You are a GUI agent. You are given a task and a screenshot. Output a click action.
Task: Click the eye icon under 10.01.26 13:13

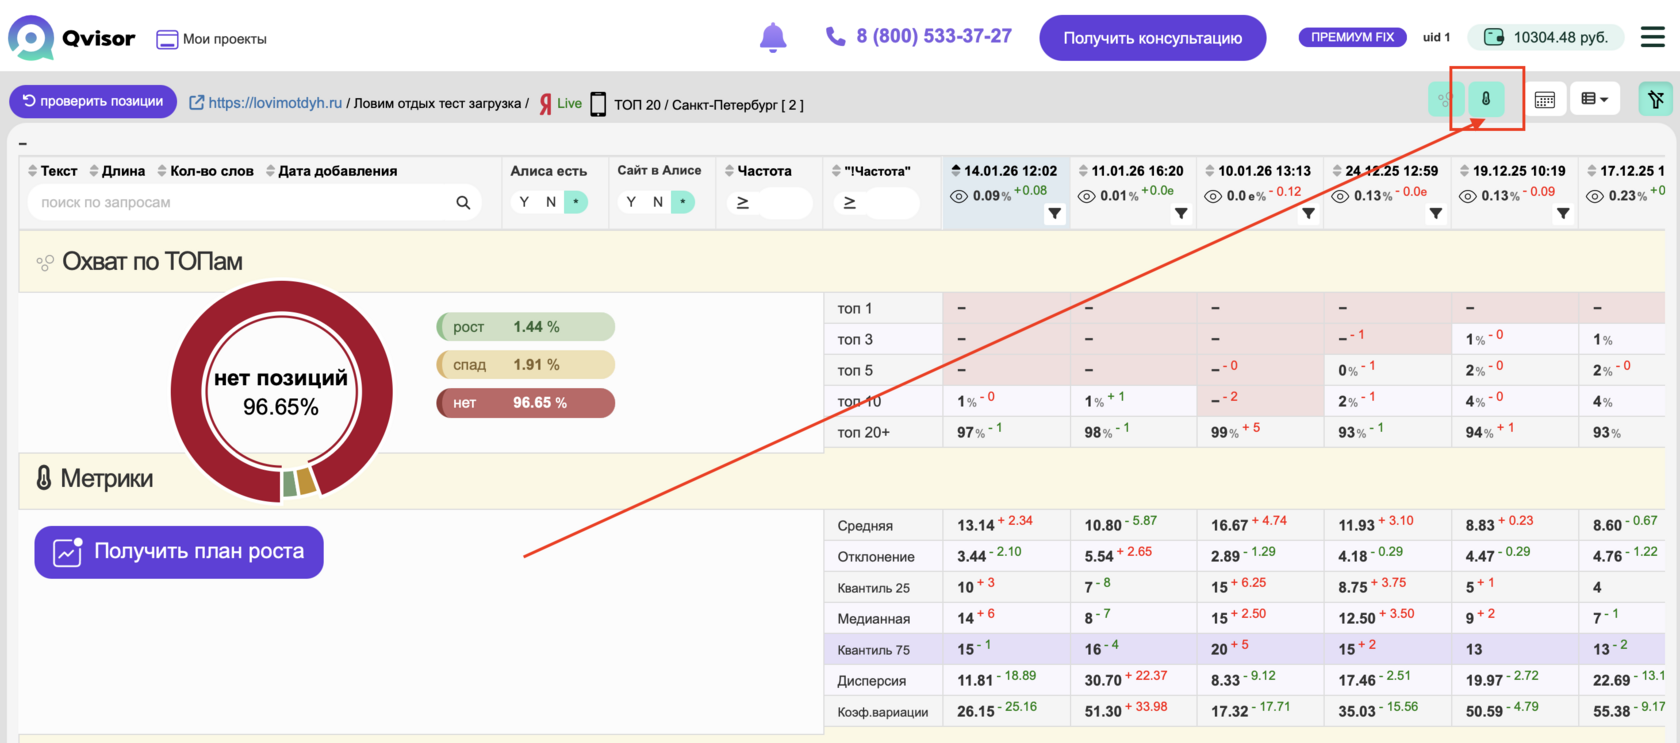pyautogui.click(x=1213, y=196)
